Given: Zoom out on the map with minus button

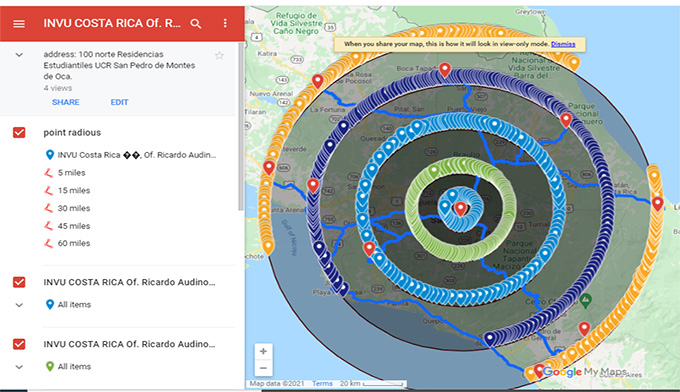Looking at the screenshot, I should [263, 368].
